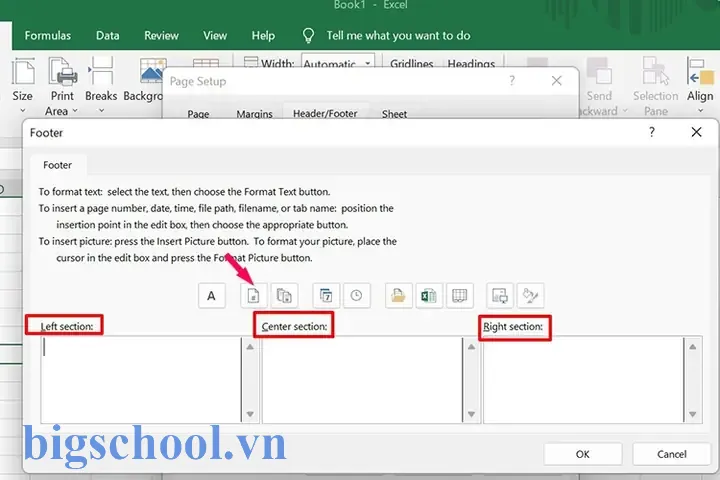The image size is (720, 480).
Task: Click OK in the Footer dialog
Action: (583, 454)
